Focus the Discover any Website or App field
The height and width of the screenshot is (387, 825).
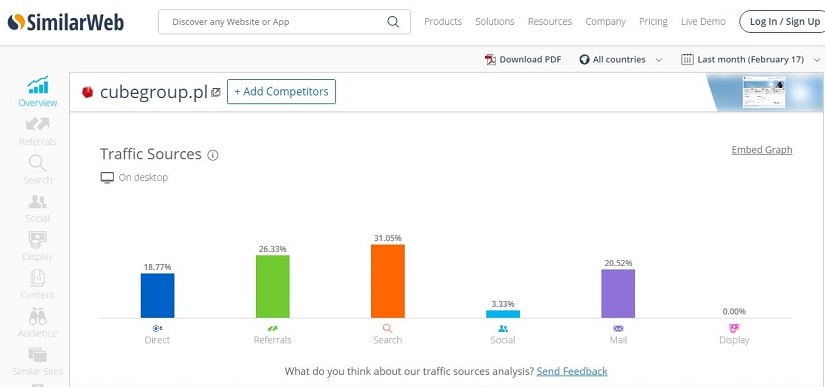coord(284,22)
